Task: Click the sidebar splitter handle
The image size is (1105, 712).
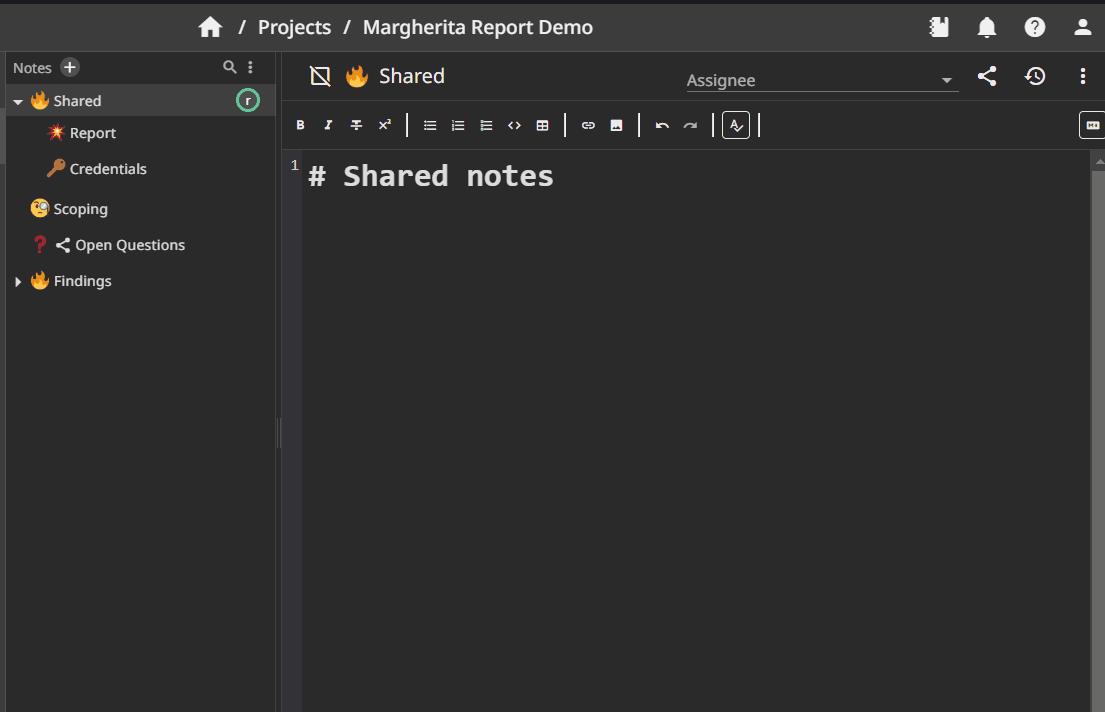Action: coord(279,433)
